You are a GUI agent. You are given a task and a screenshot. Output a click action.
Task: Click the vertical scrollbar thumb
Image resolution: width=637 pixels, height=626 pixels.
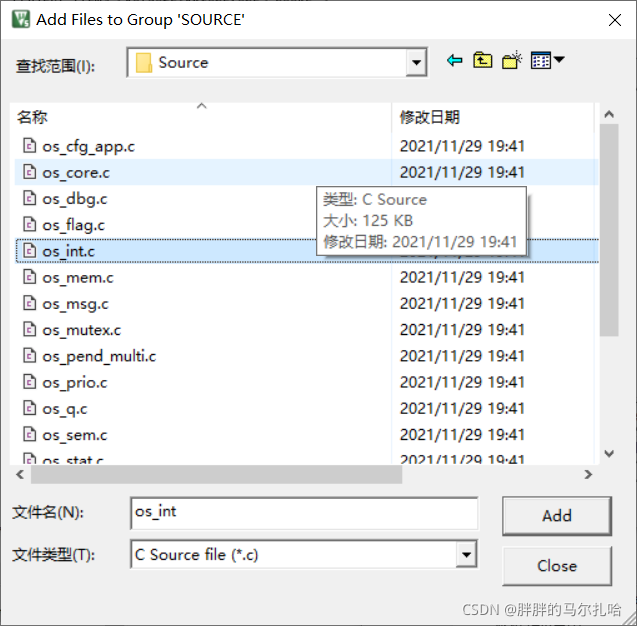click(609, 230)
